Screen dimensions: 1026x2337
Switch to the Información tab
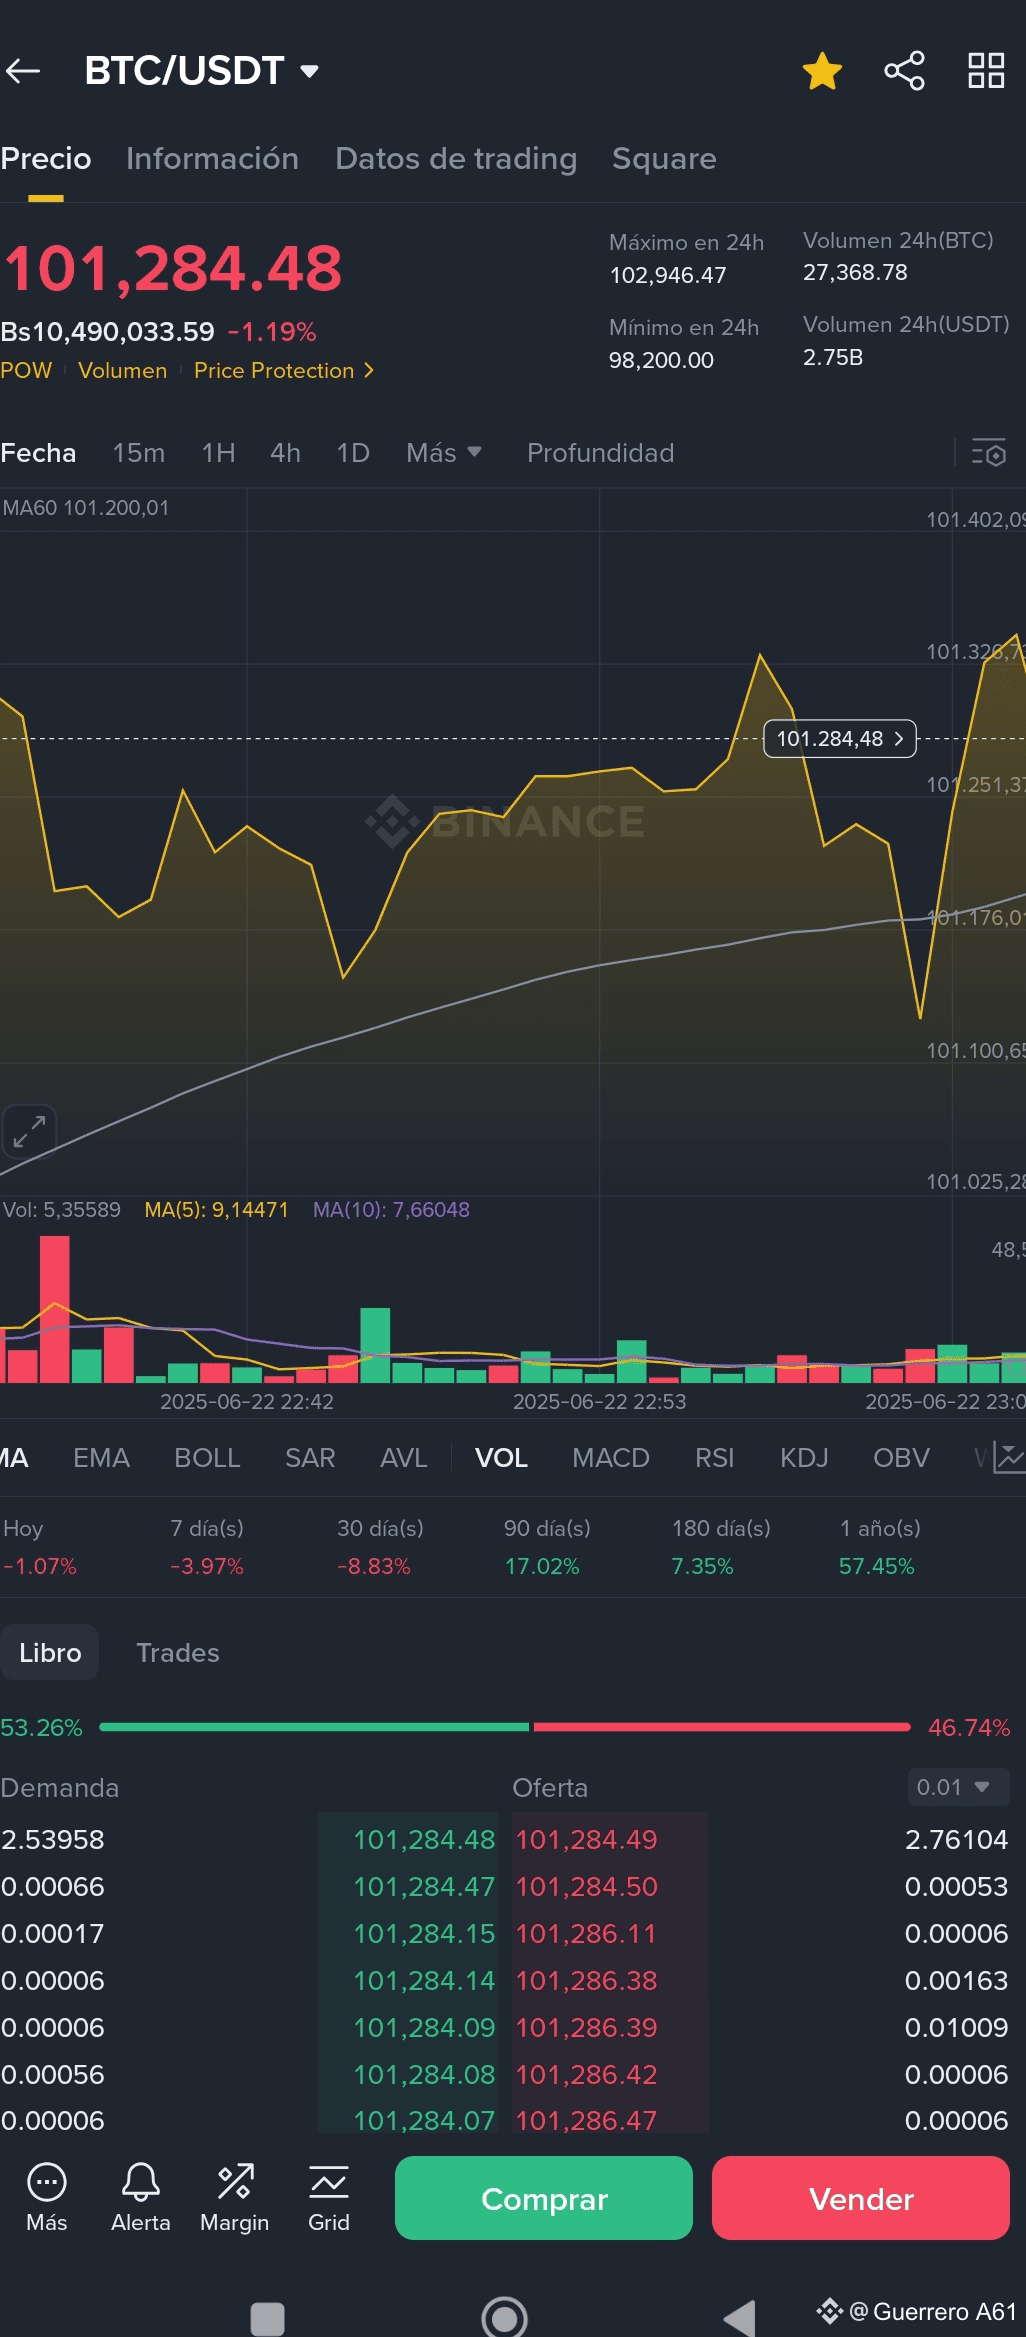(212, 159)
